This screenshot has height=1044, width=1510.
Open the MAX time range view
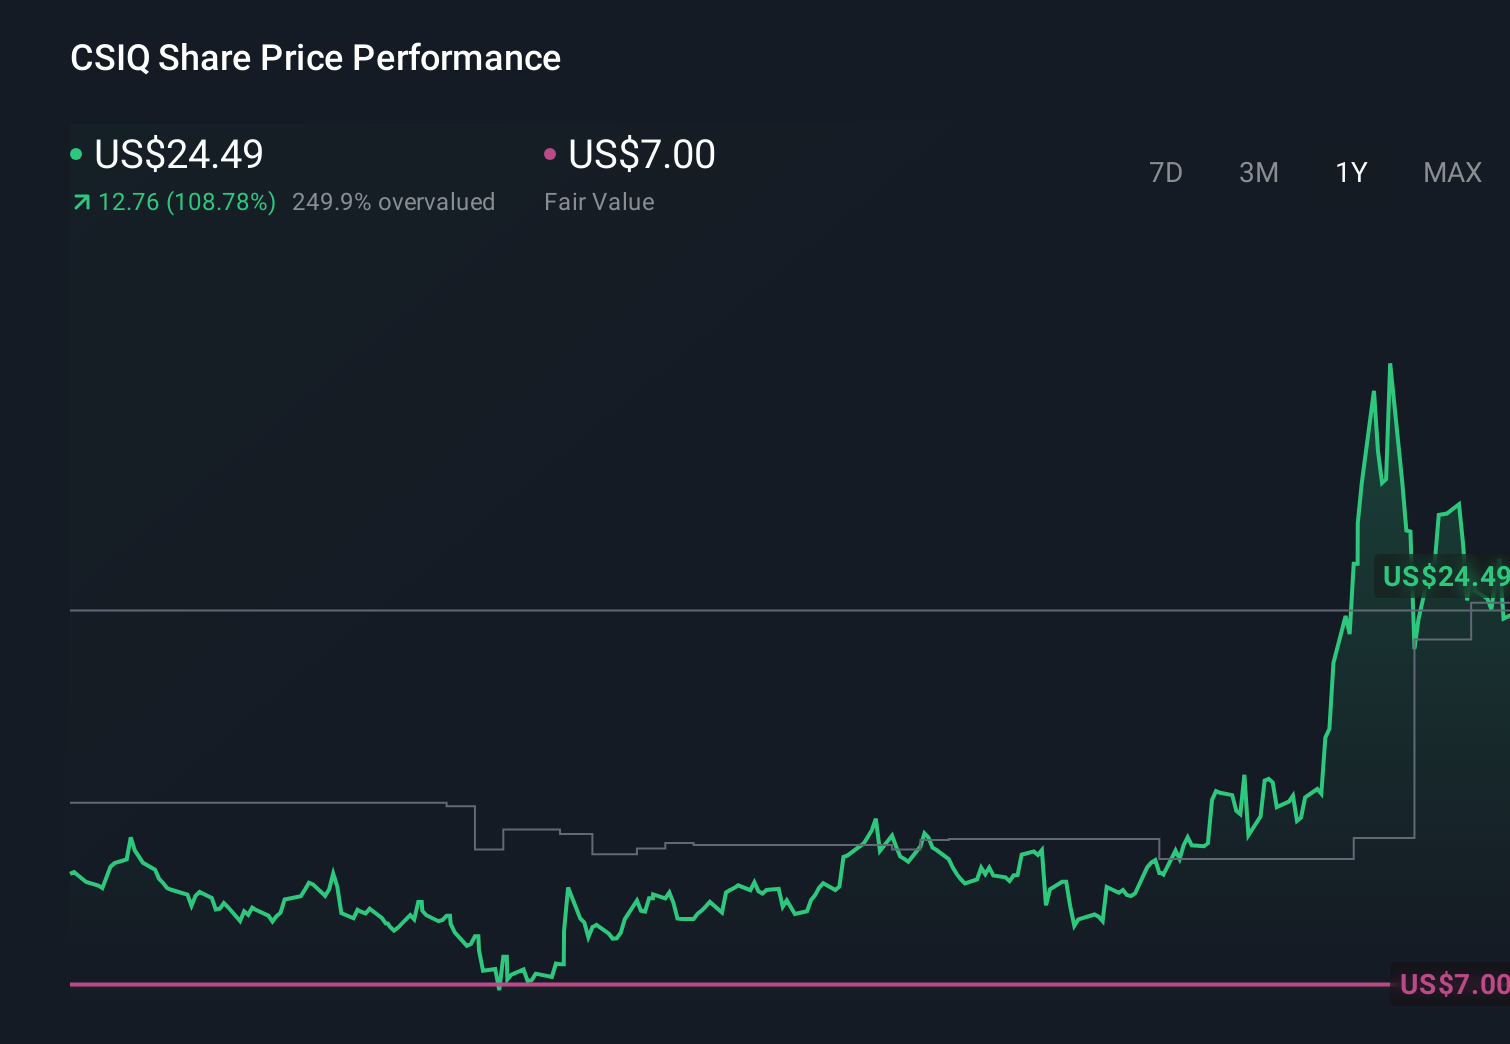[1451, 172]
